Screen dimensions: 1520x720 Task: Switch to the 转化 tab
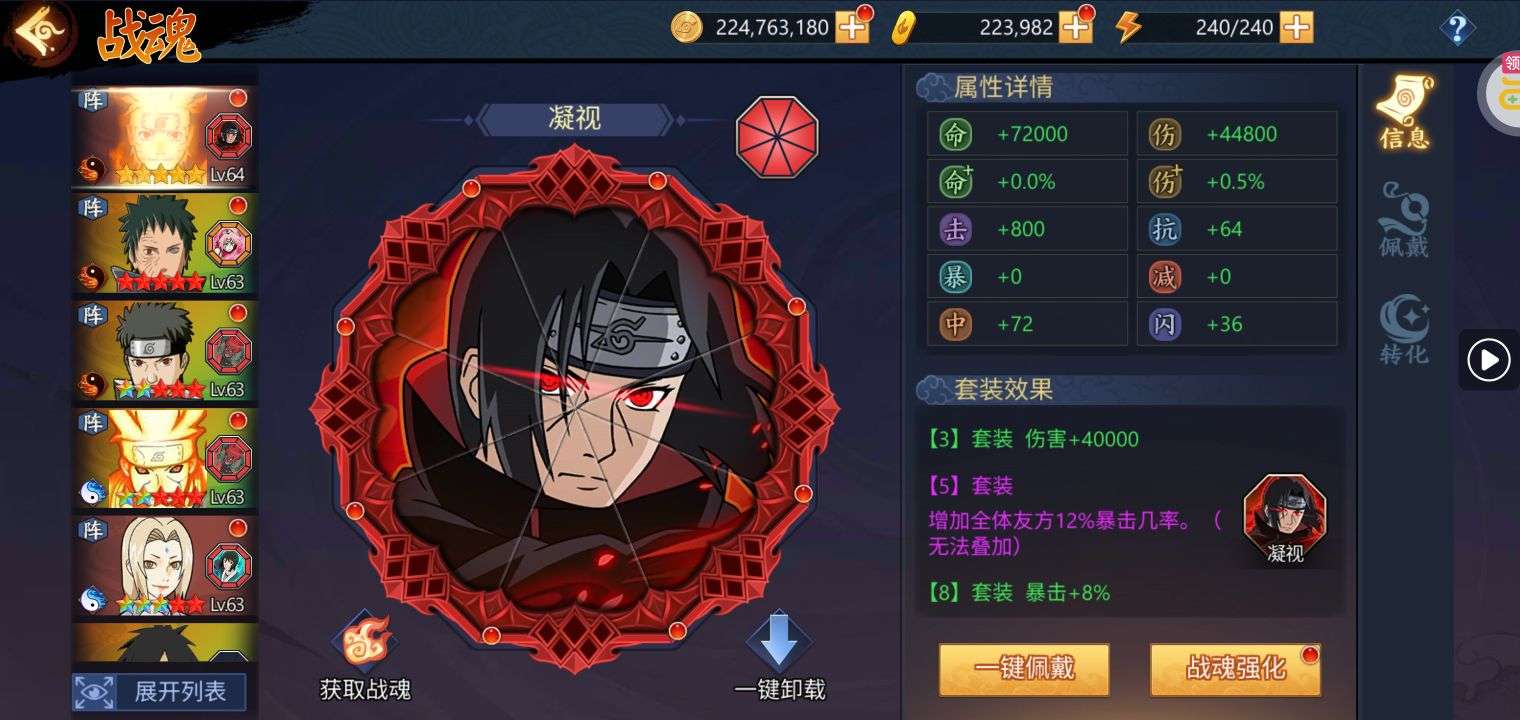[1404, 329]
